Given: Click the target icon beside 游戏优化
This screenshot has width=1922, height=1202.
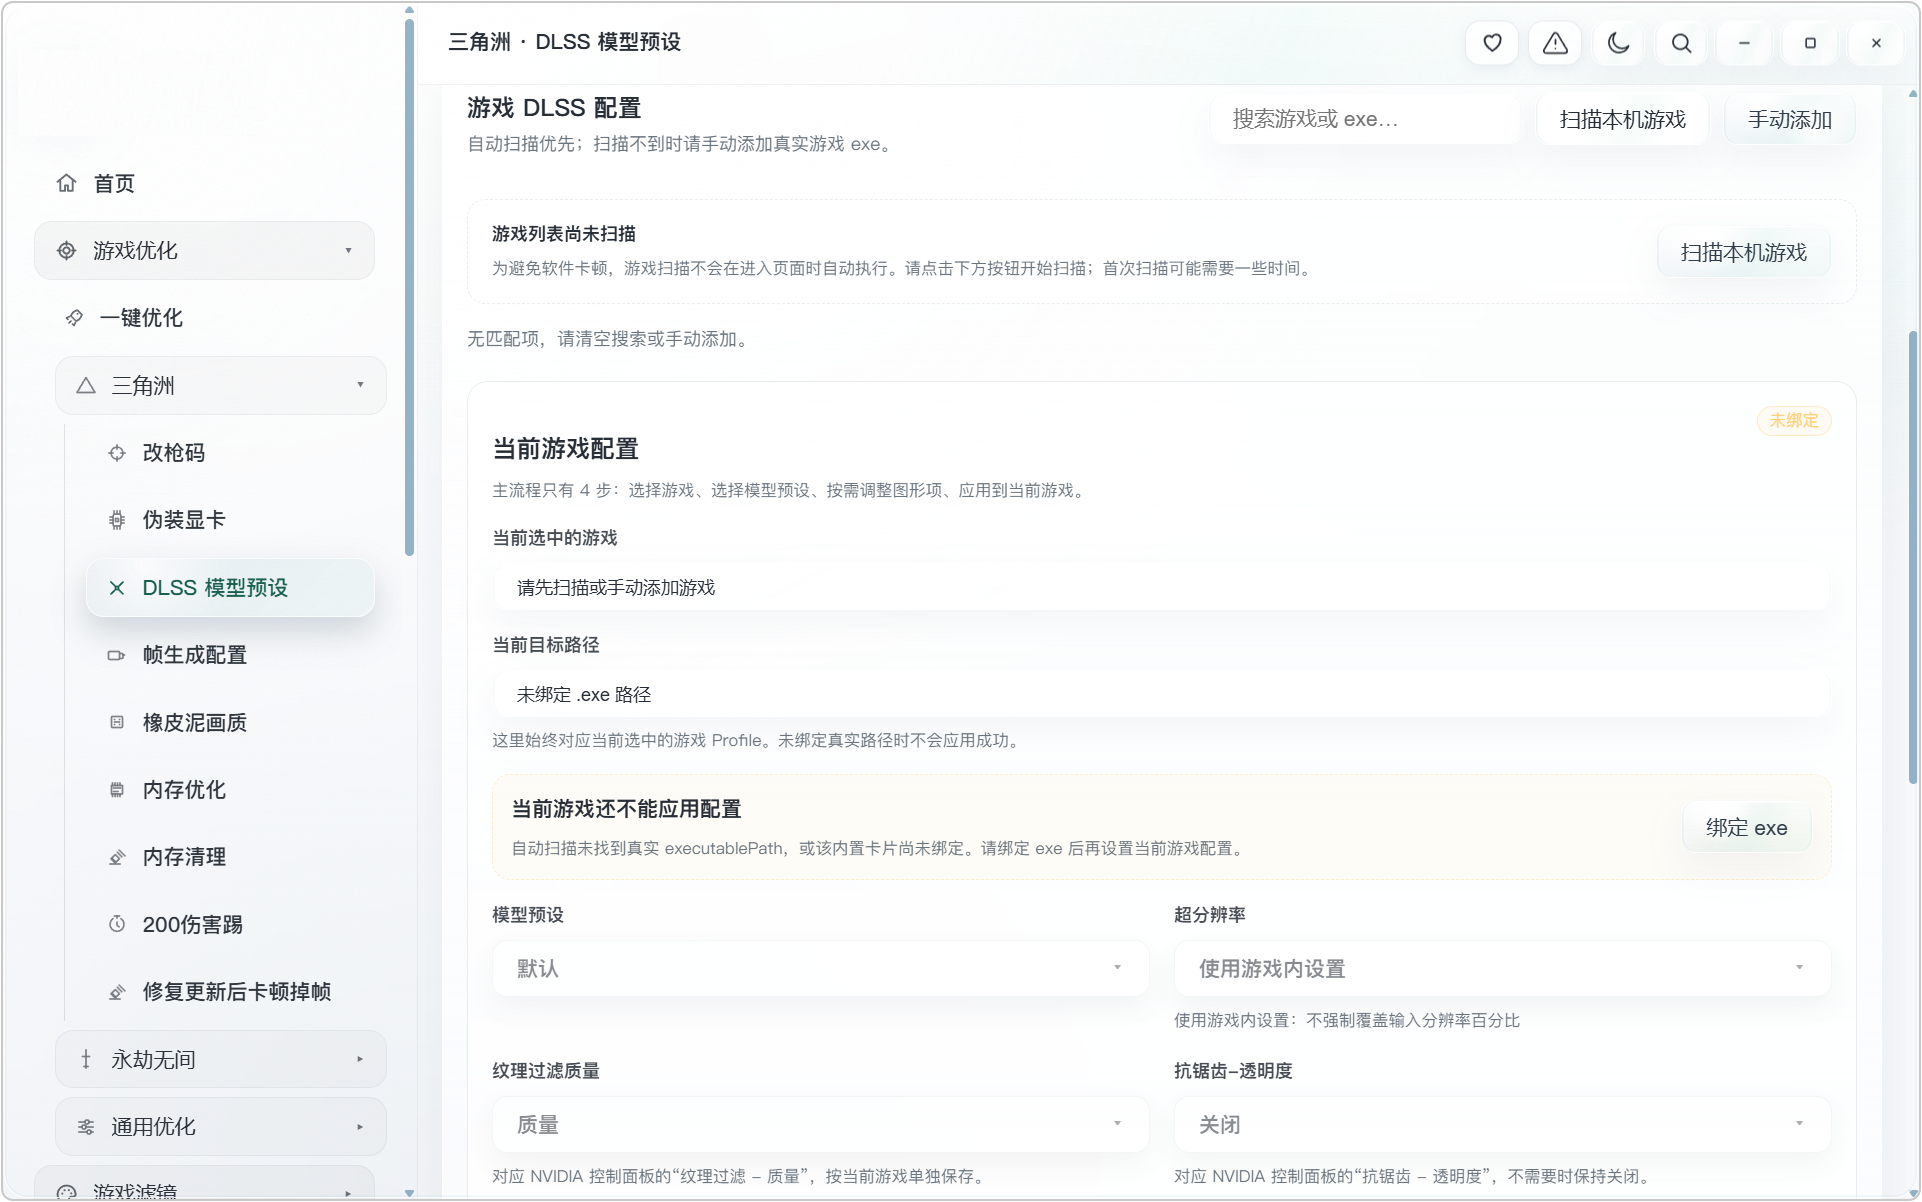Looking at the screenshot, I should click(67, 251).
